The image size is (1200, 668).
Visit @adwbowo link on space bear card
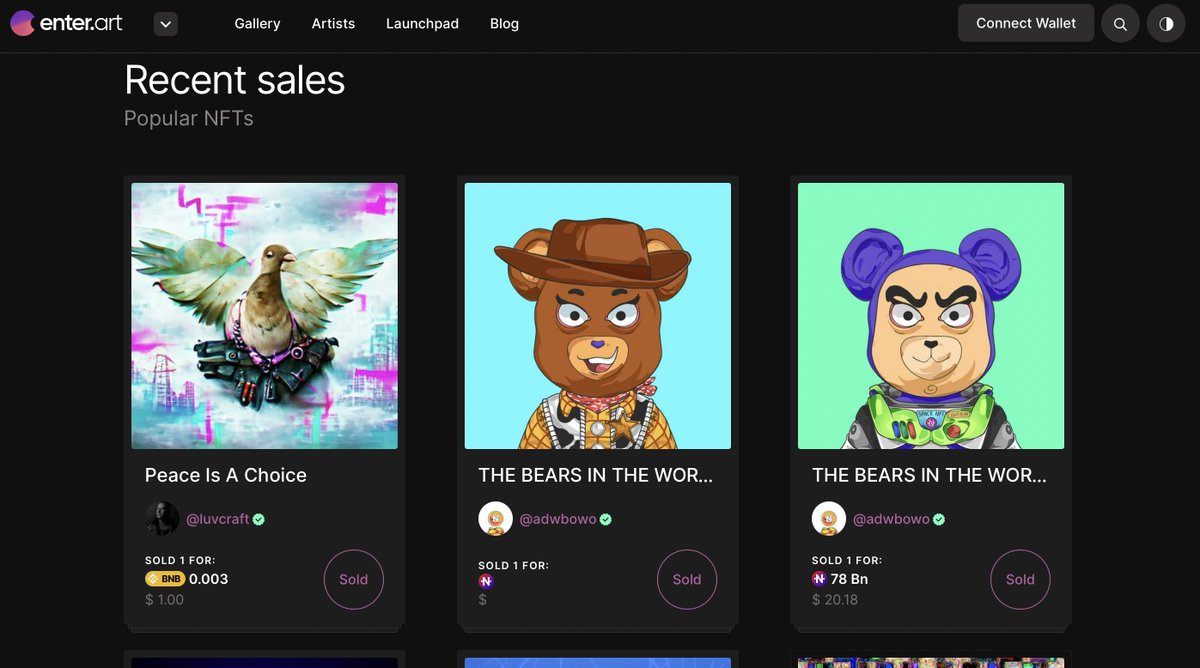click(891, 519)
